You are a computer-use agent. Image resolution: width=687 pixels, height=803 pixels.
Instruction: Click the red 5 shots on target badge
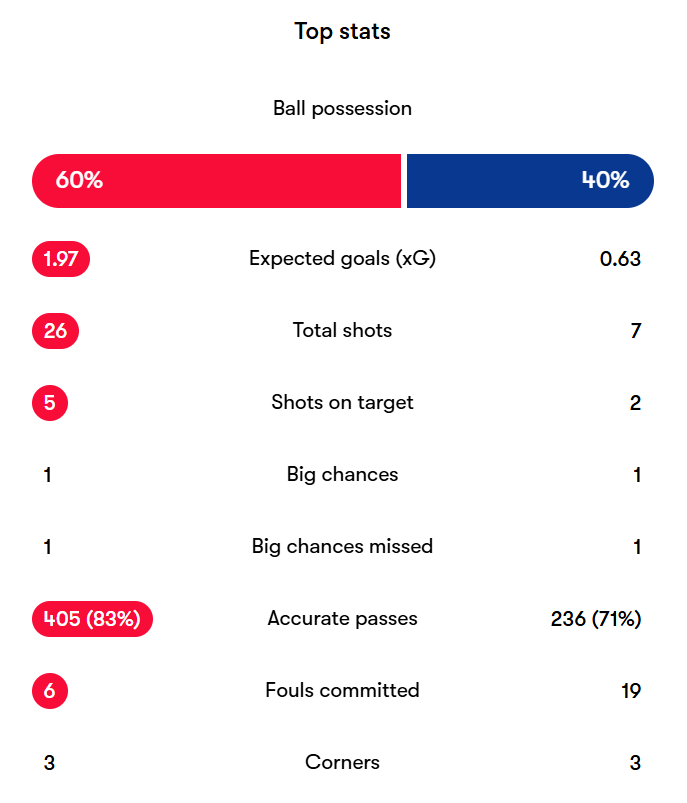click(x=50, y=403)
